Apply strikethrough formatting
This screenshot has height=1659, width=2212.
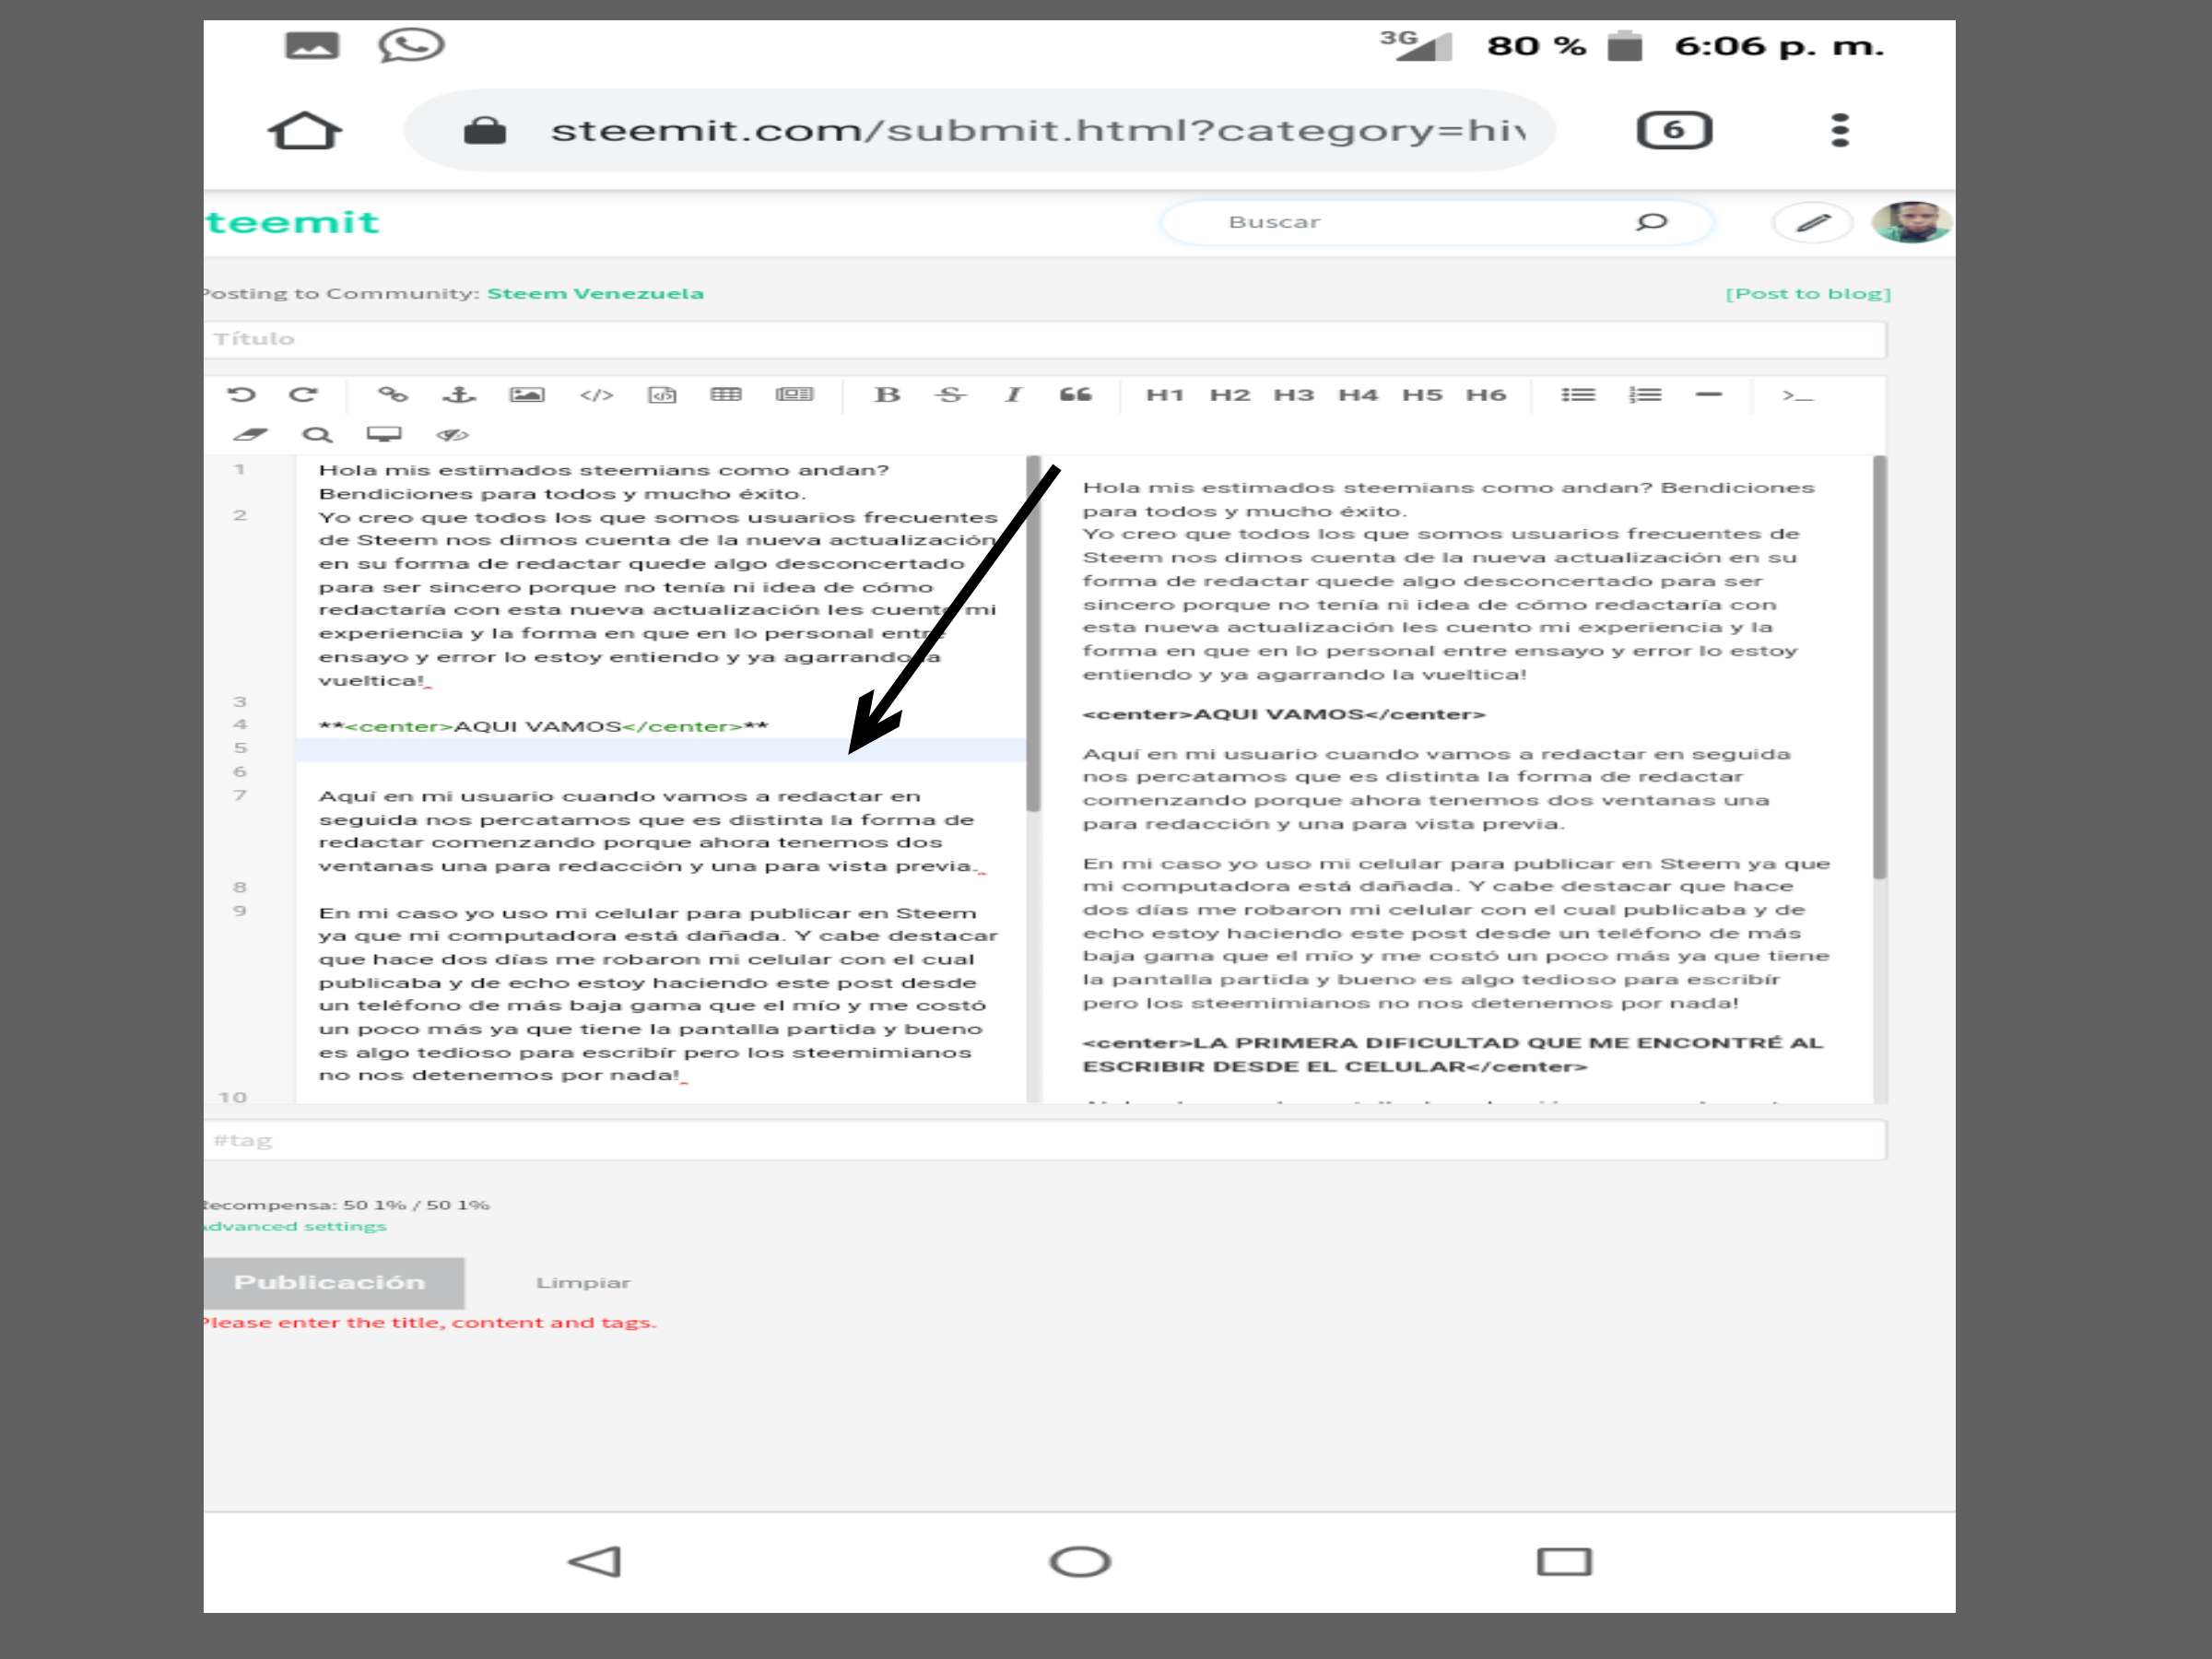[950, 395]
